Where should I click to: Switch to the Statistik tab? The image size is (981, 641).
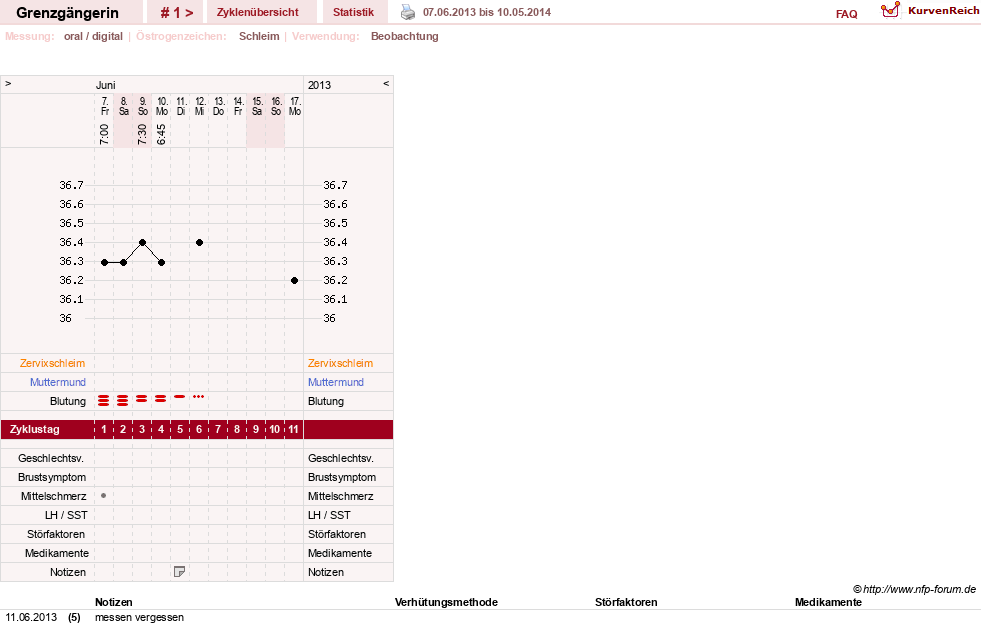click(353, 13)
